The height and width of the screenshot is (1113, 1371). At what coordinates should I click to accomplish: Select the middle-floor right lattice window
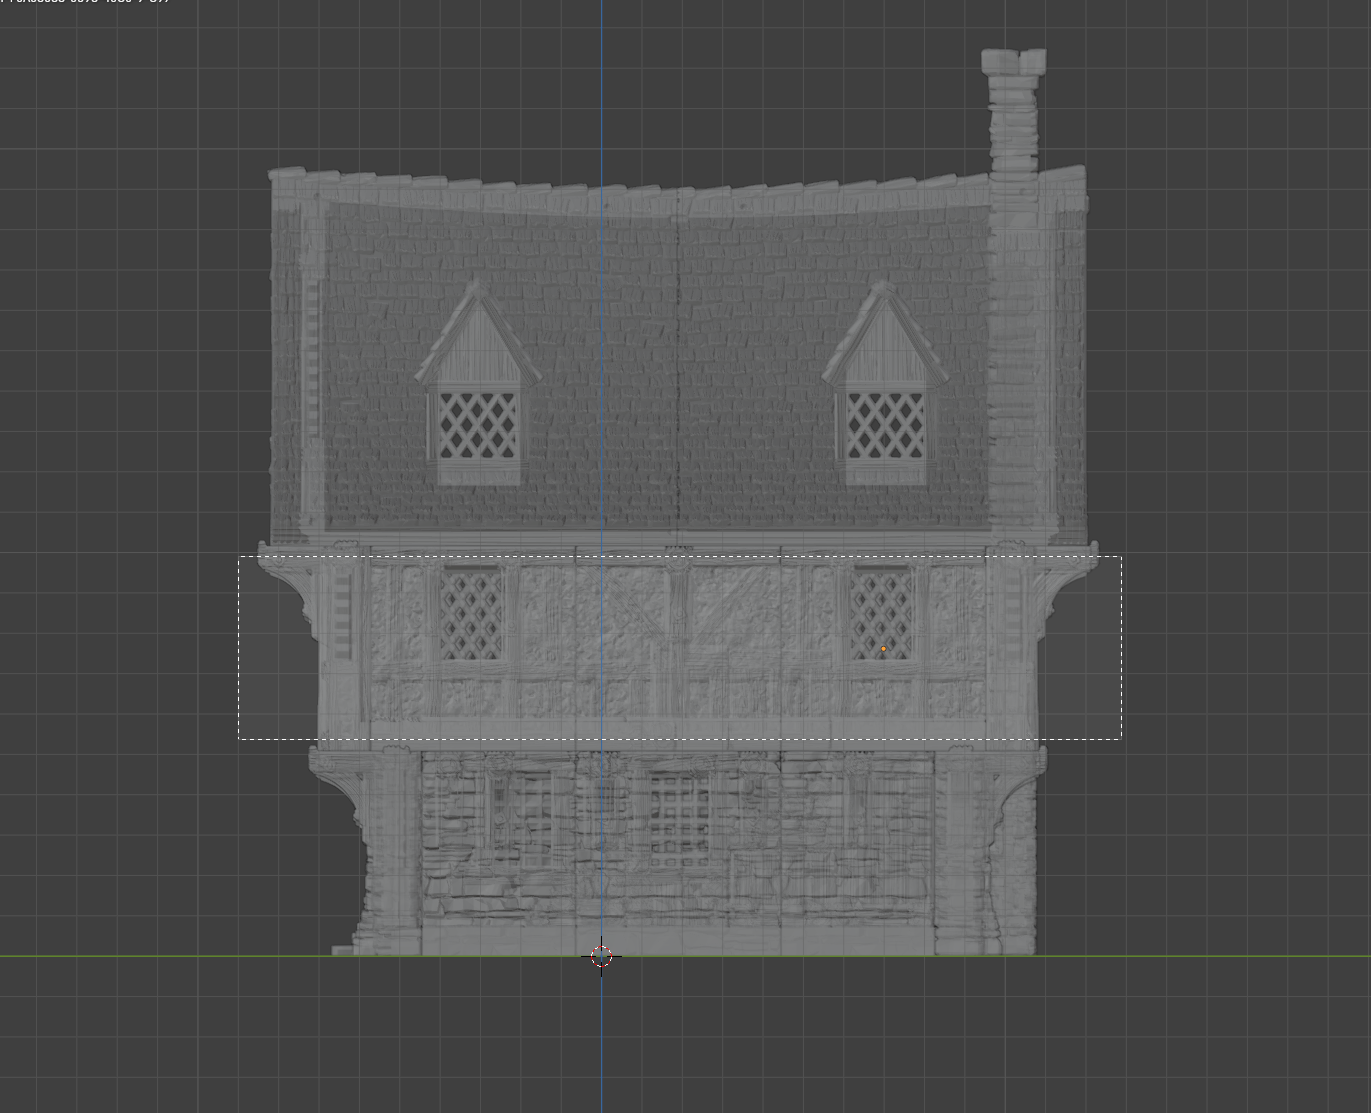click(x=881, y=610)
